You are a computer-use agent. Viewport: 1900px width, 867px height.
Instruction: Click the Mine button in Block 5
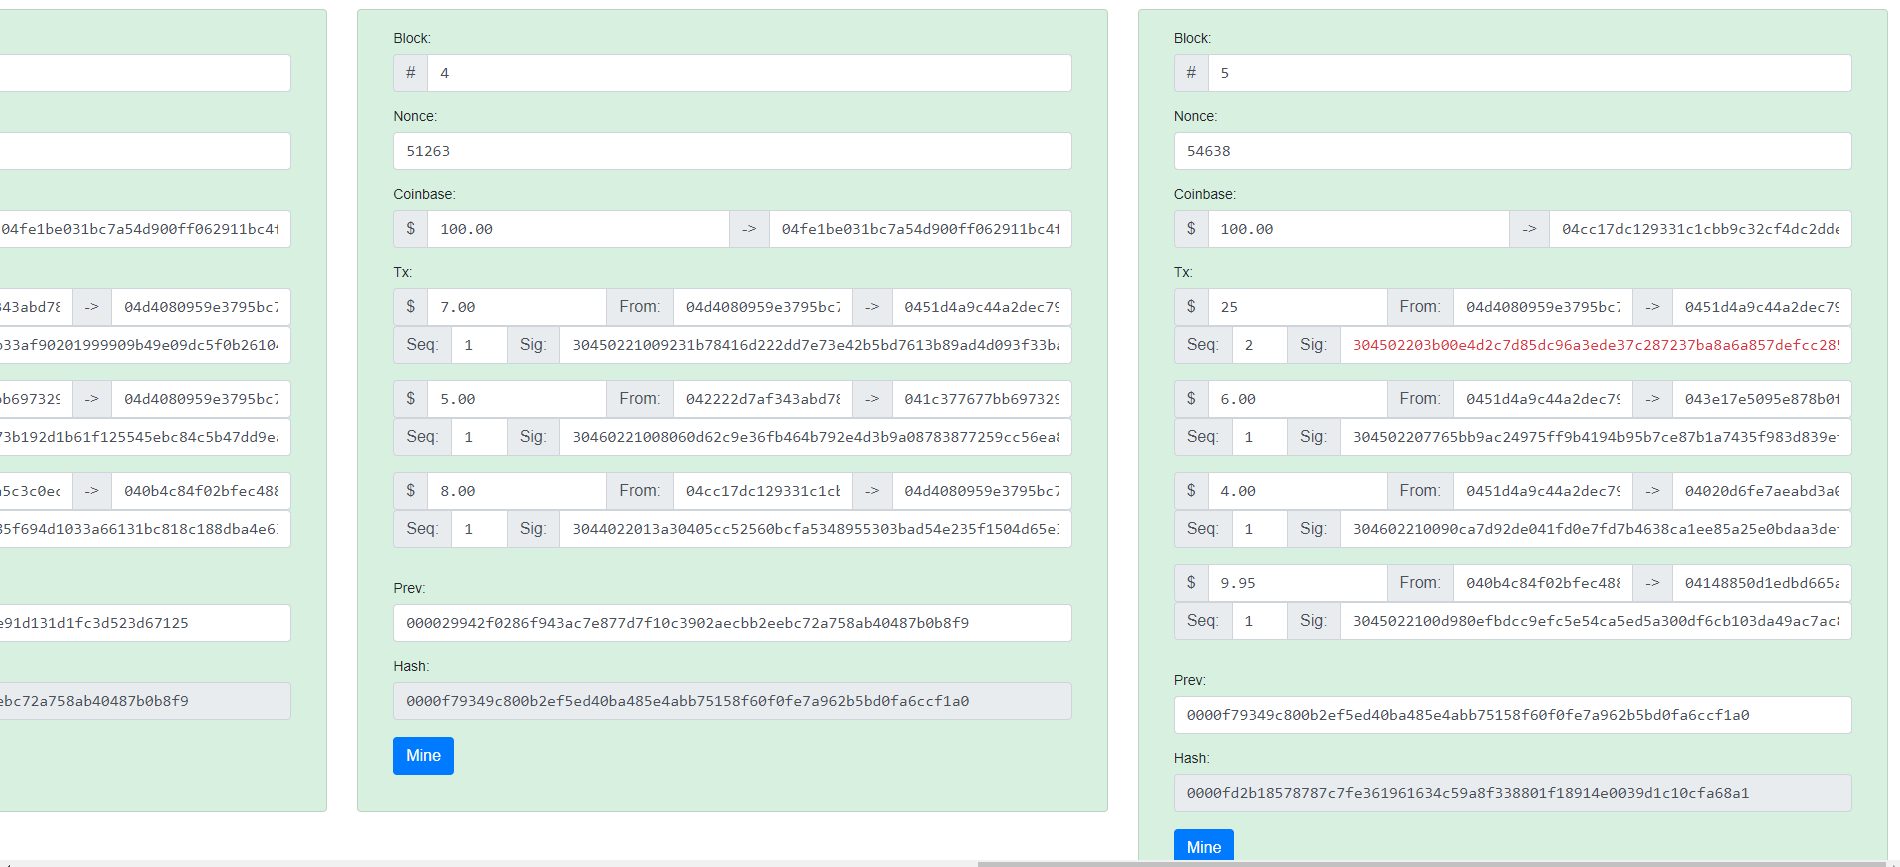coord(1203,845)
